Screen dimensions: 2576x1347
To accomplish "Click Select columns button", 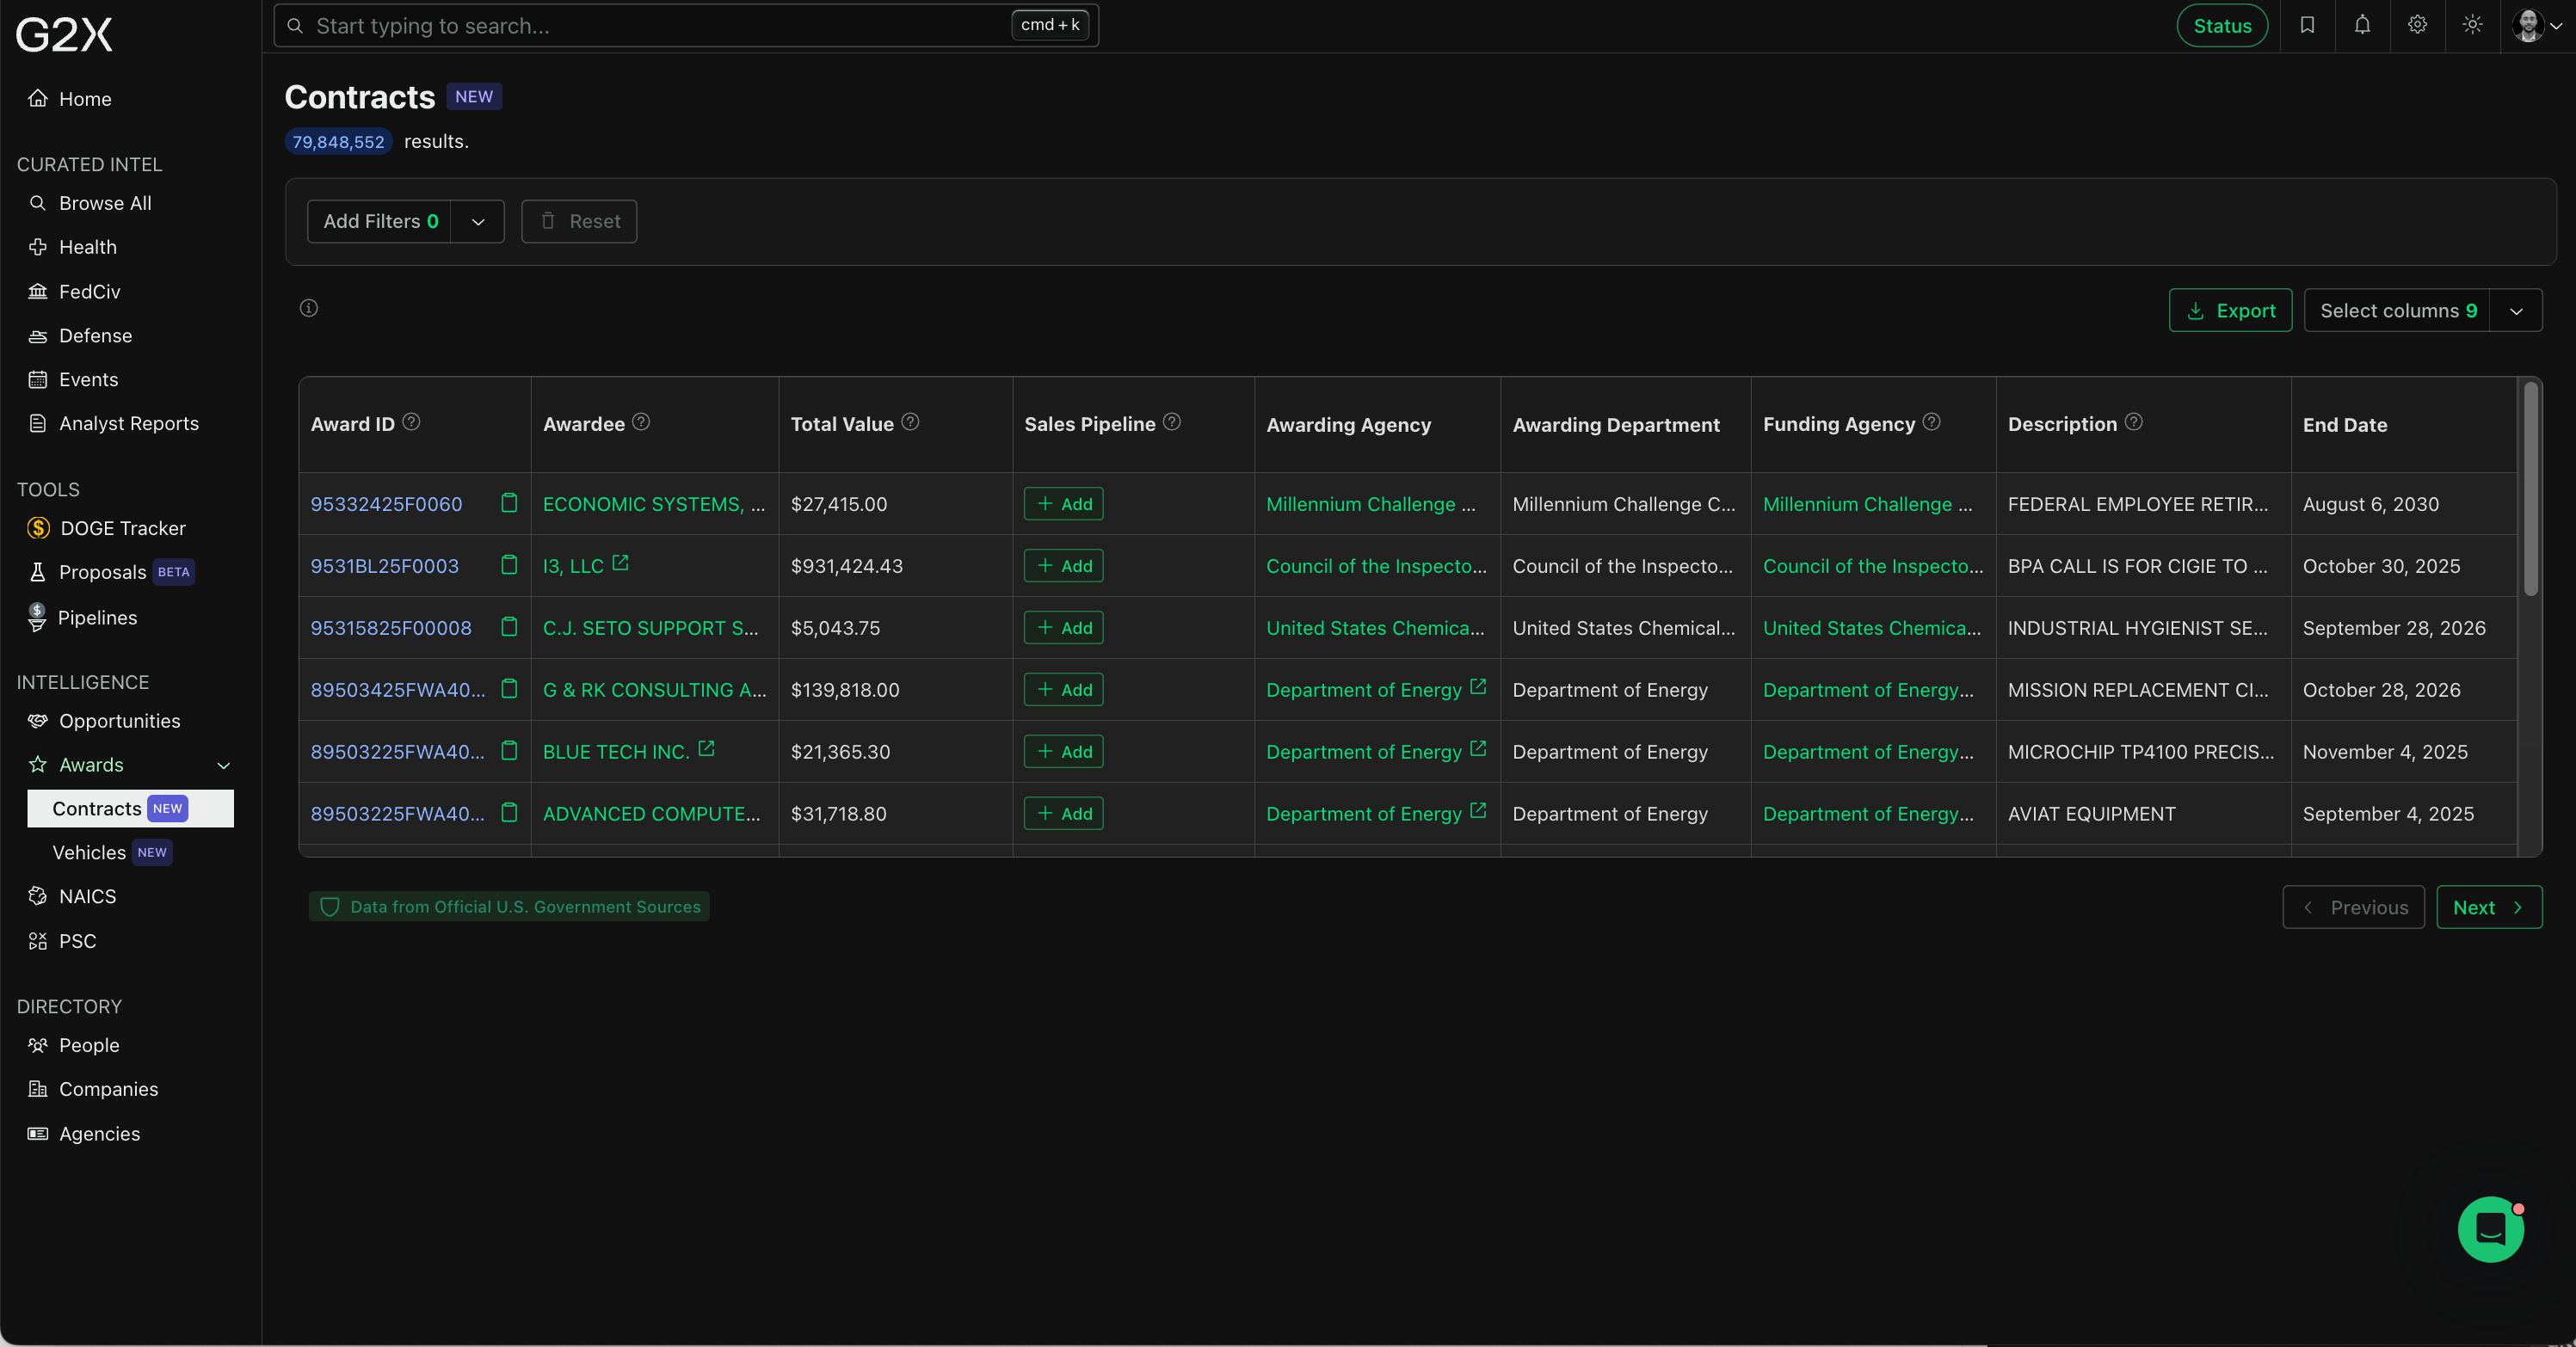I will coord(2397,310).
